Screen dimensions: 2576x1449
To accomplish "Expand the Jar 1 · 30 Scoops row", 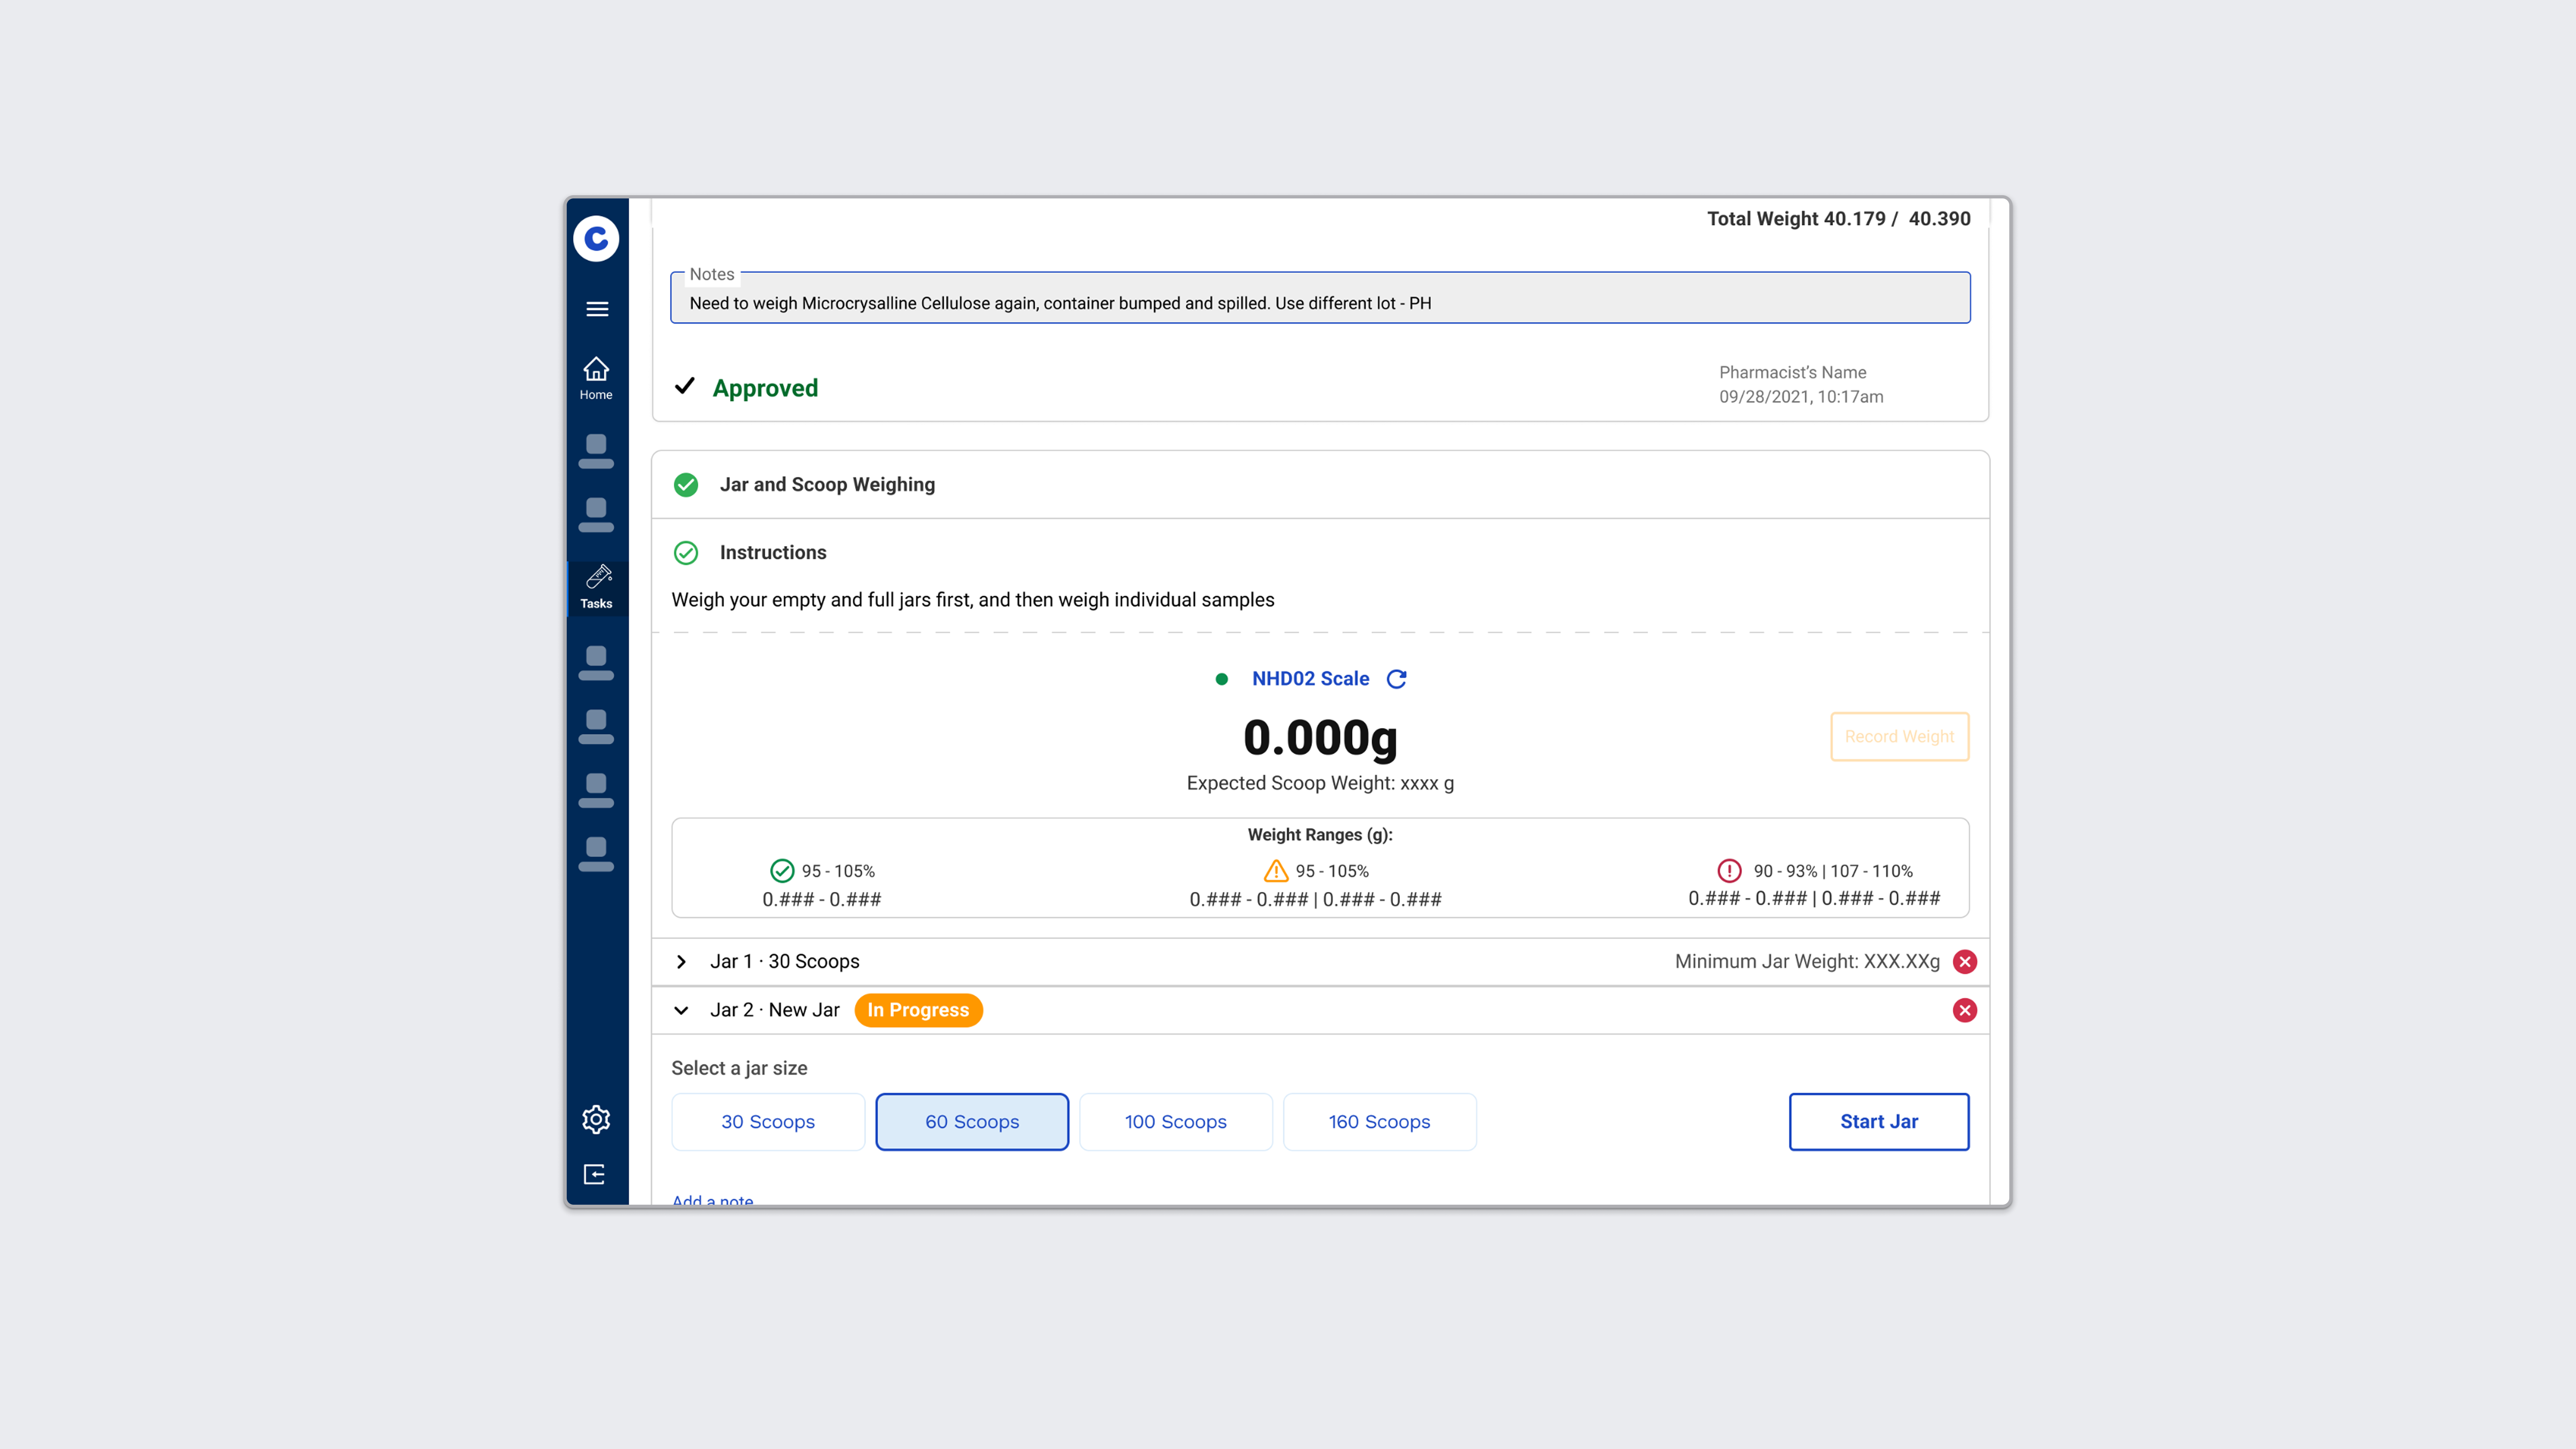I will 682,961.
